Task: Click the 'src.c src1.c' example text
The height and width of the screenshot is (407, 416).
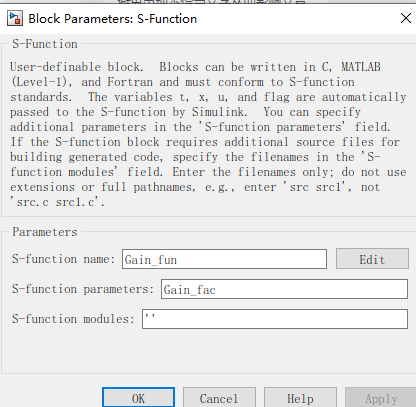Action: pos(58,202)
